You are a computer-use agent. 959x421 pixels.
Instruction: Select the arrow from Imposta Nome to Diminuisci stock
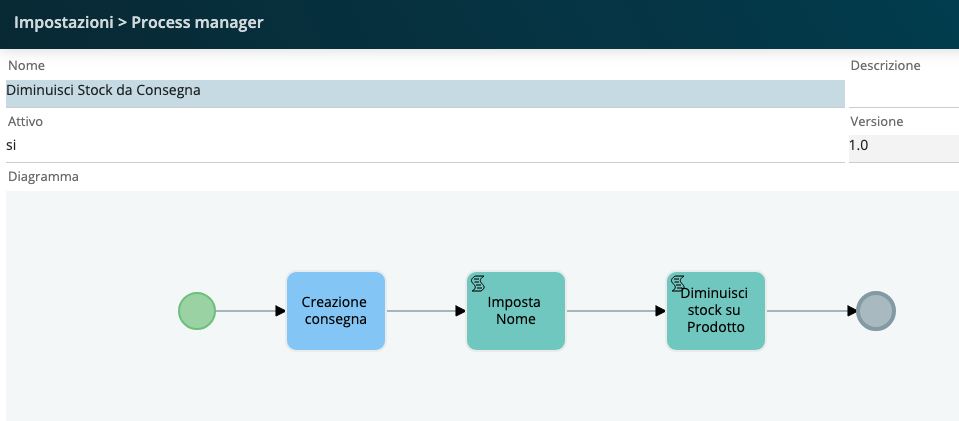coord(616,311)
